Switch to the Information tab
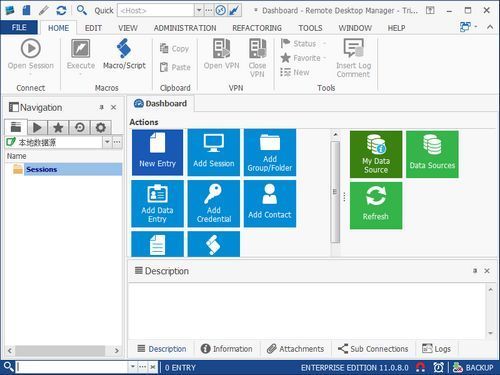This screenshot has width=500, height=375. point(227,349)
